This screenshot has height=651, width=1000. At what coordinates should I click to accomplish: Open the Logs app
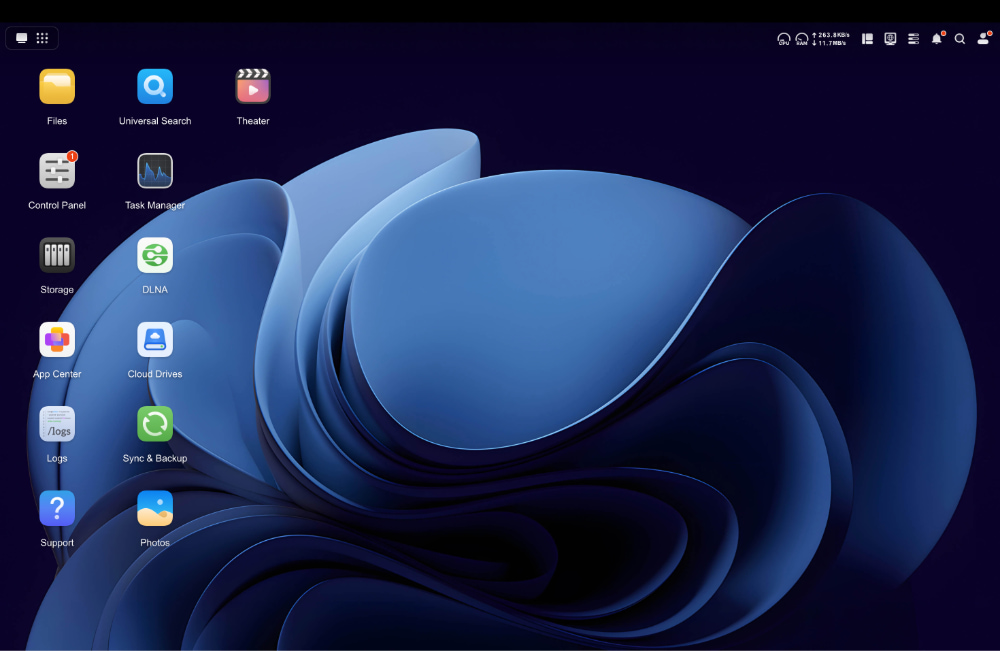(x=57, y=424)
